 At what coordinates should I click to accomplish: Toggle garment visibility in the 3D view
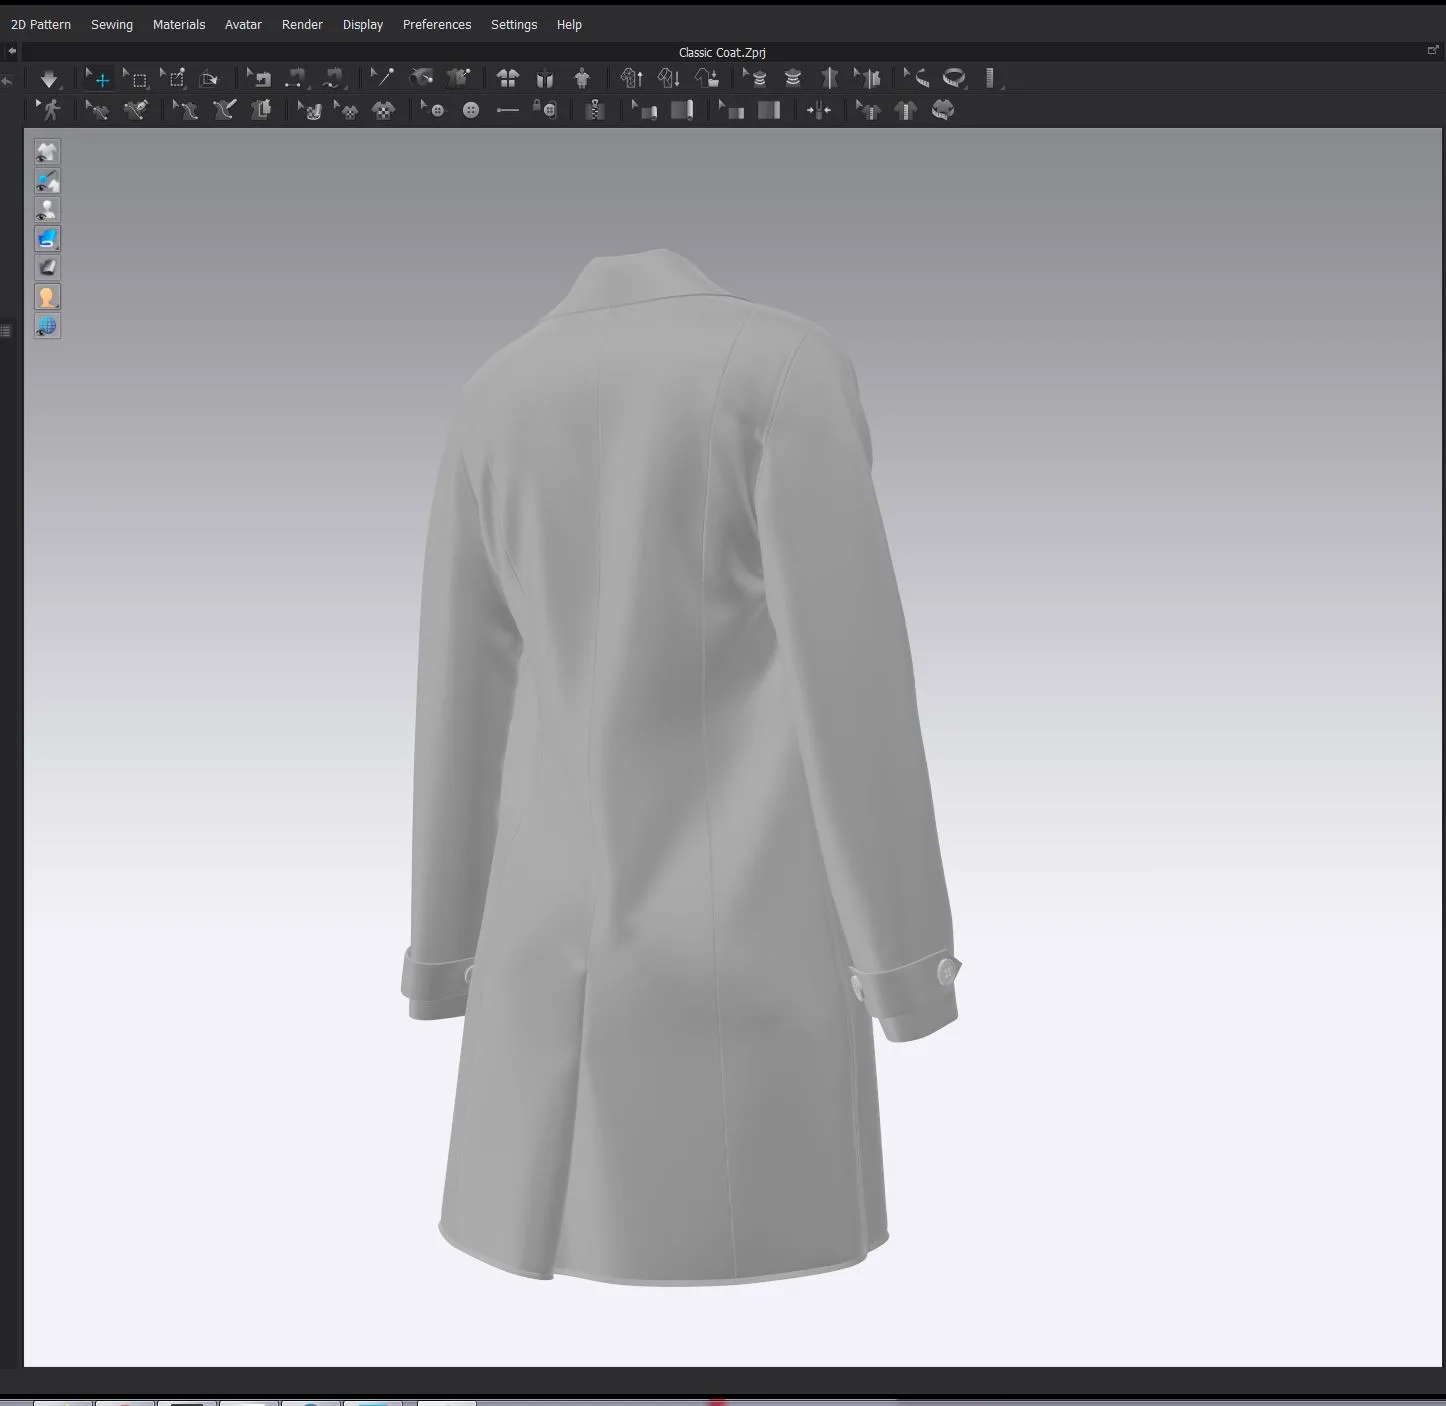47,152
